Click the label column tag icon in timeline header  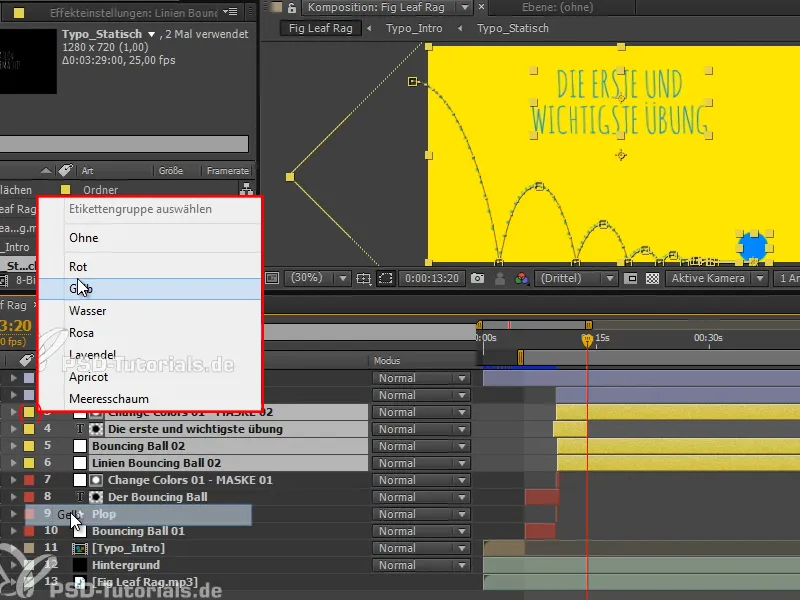point(27,360)
